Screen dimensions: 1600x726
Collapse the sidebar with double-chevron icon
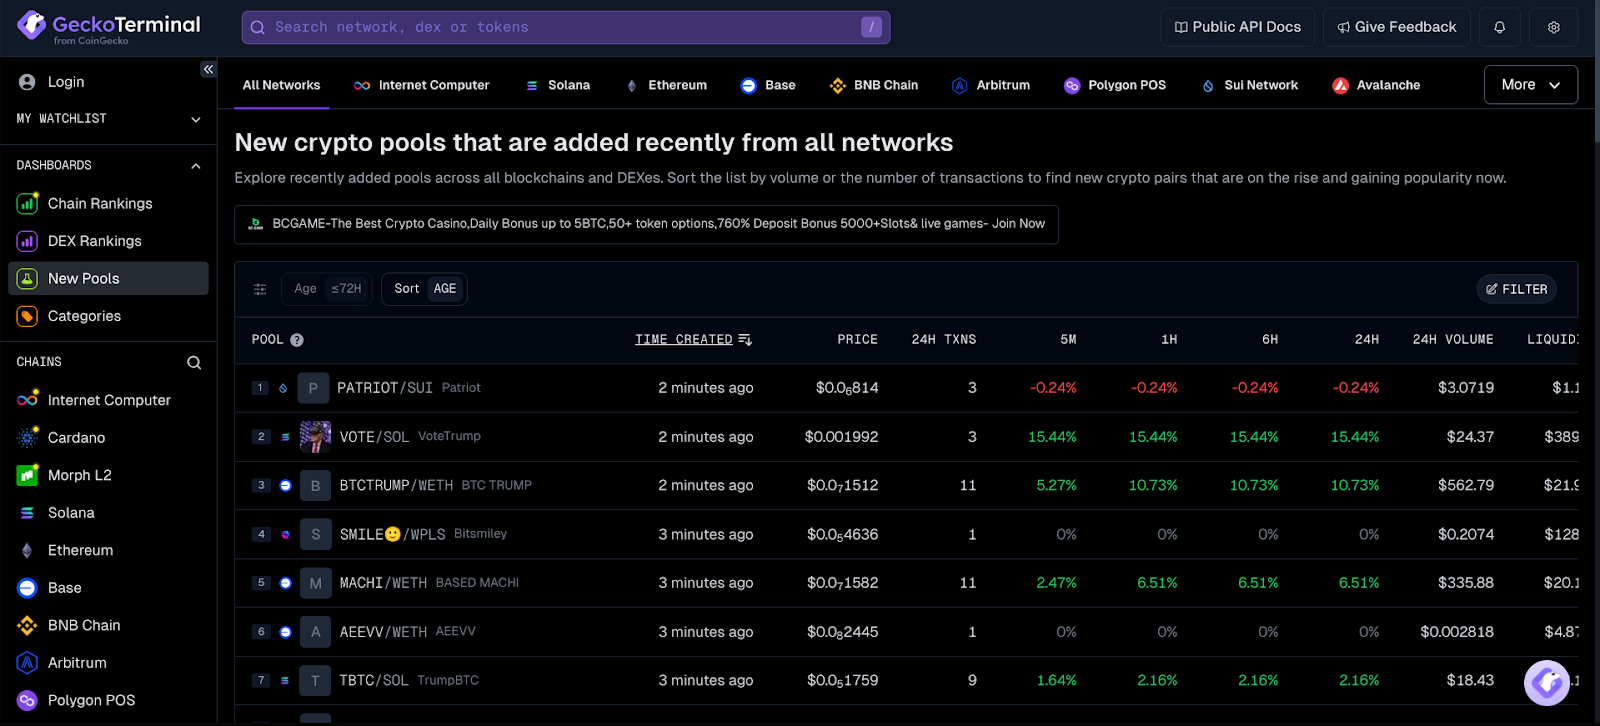click(208, 69)
